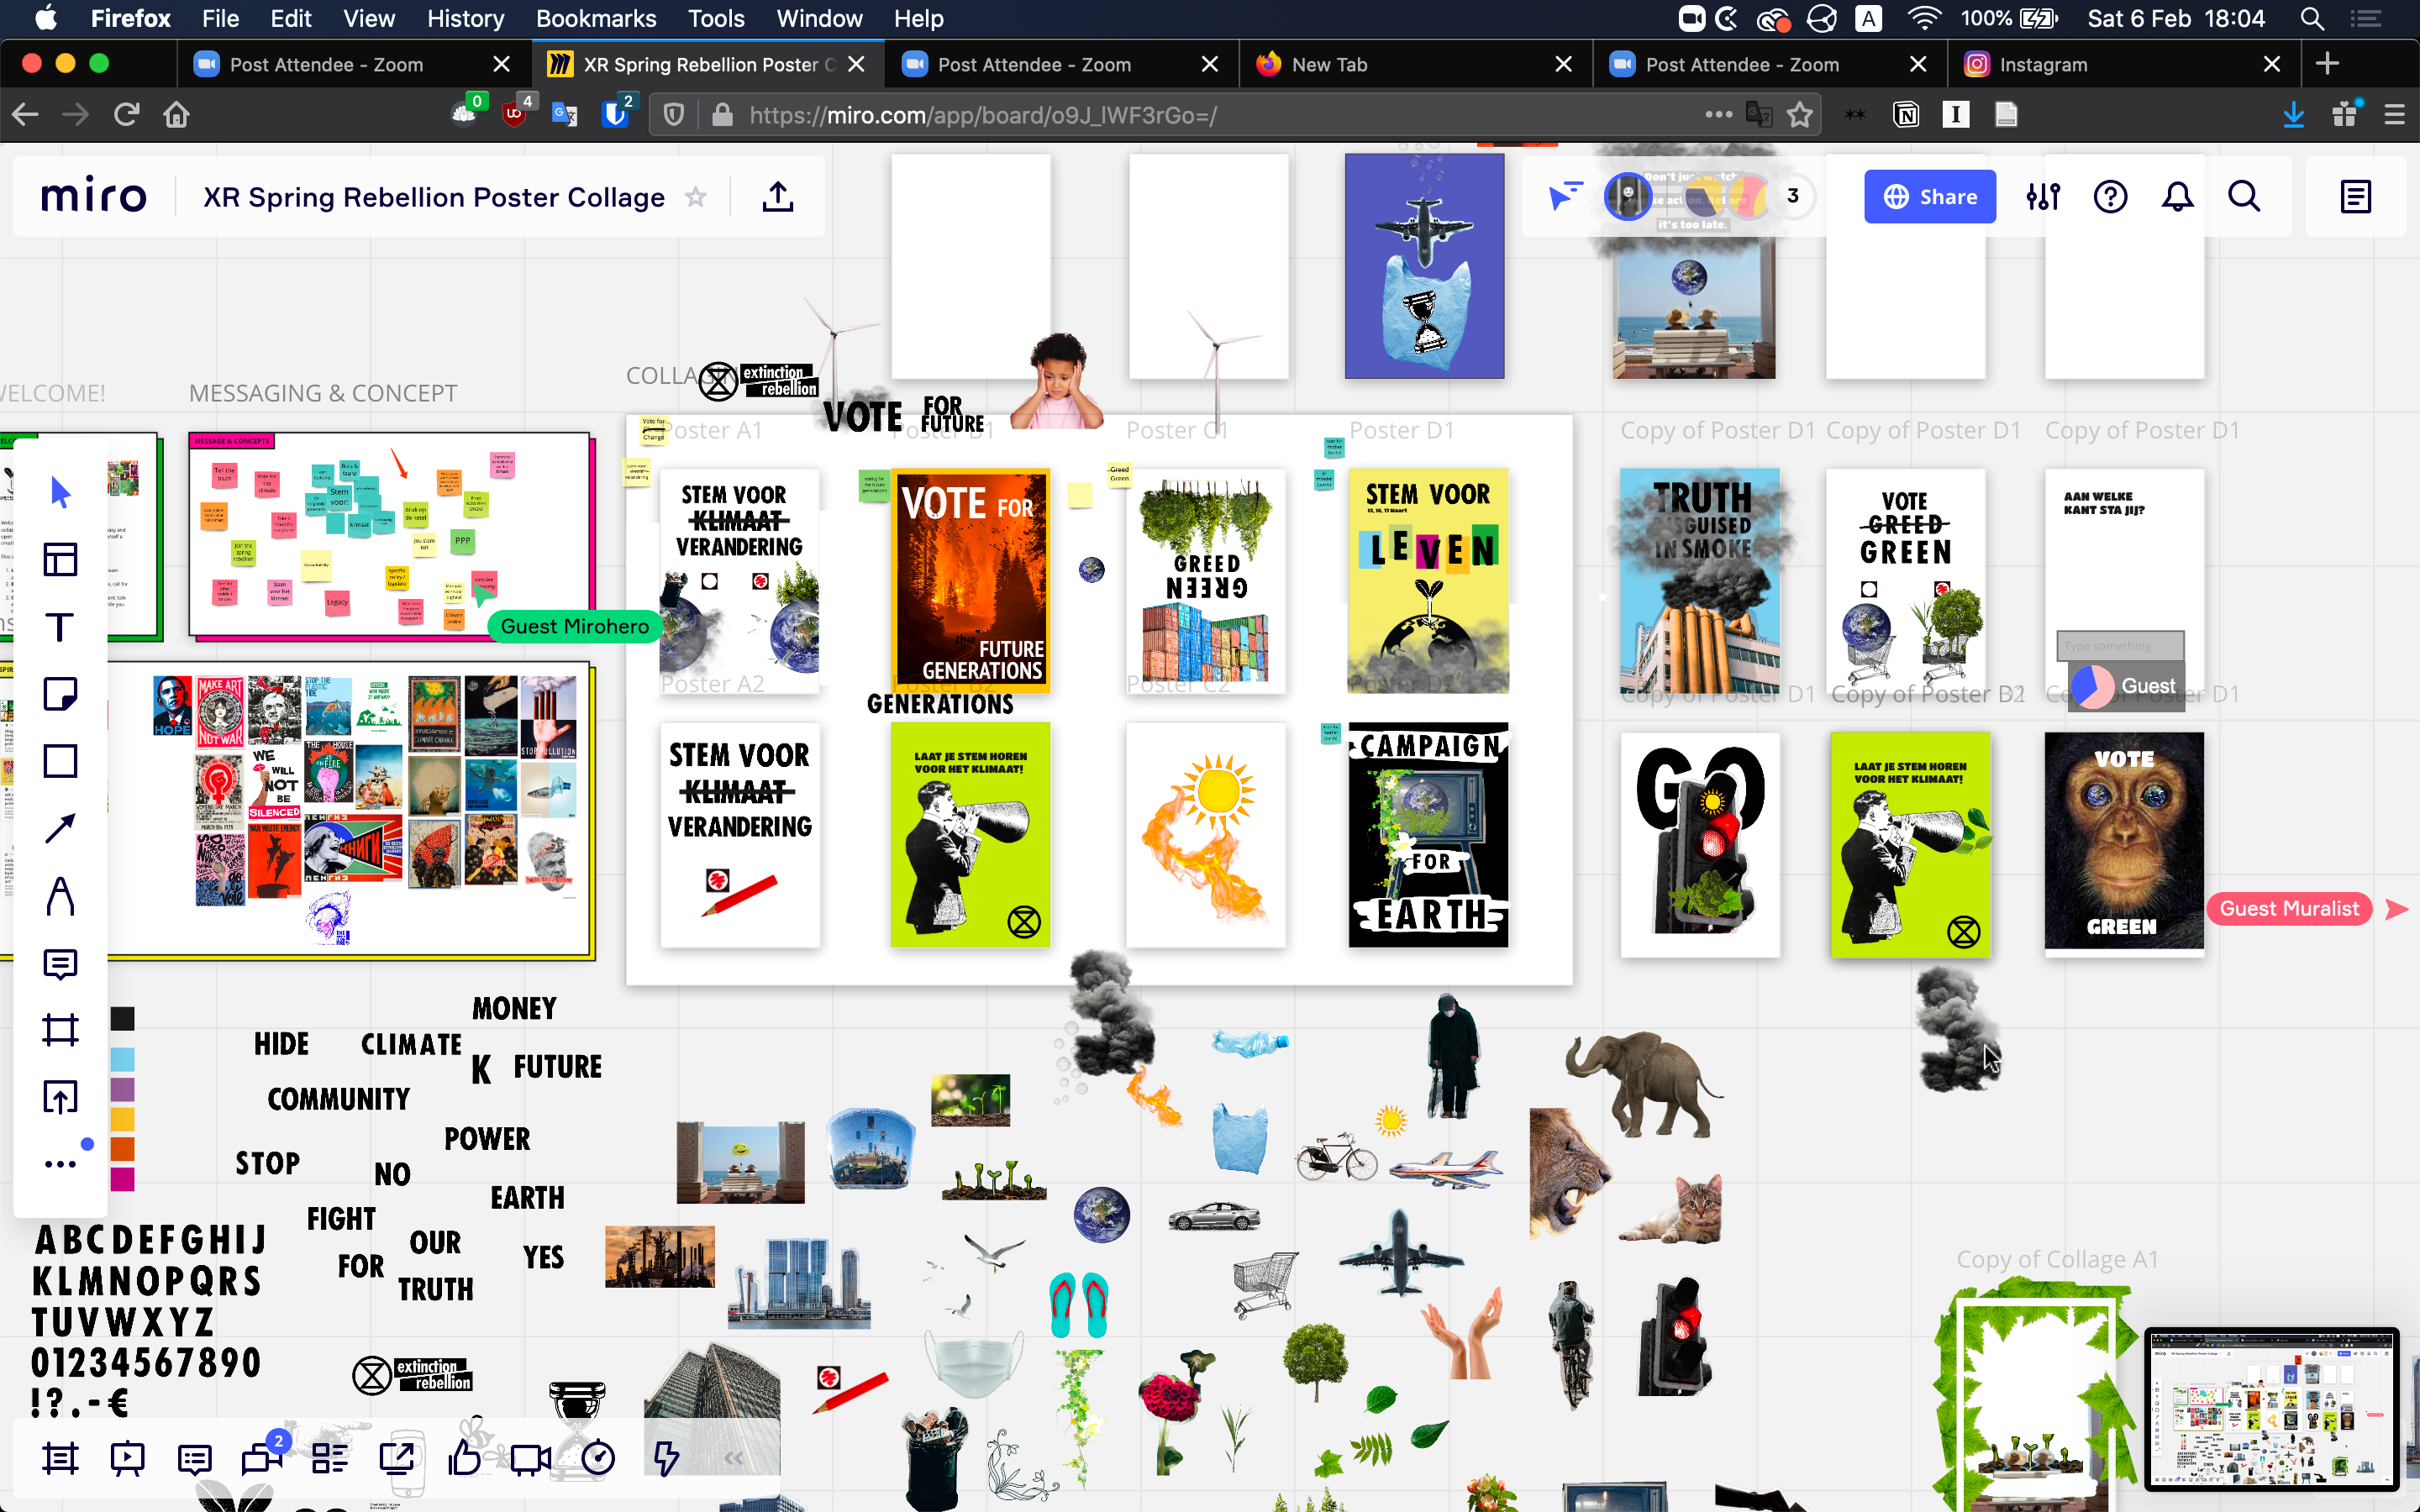The height and width of the screenshot is (1512, 2420).
Task: Click the screen sharing icon
Action: [x=397, y=1459]
